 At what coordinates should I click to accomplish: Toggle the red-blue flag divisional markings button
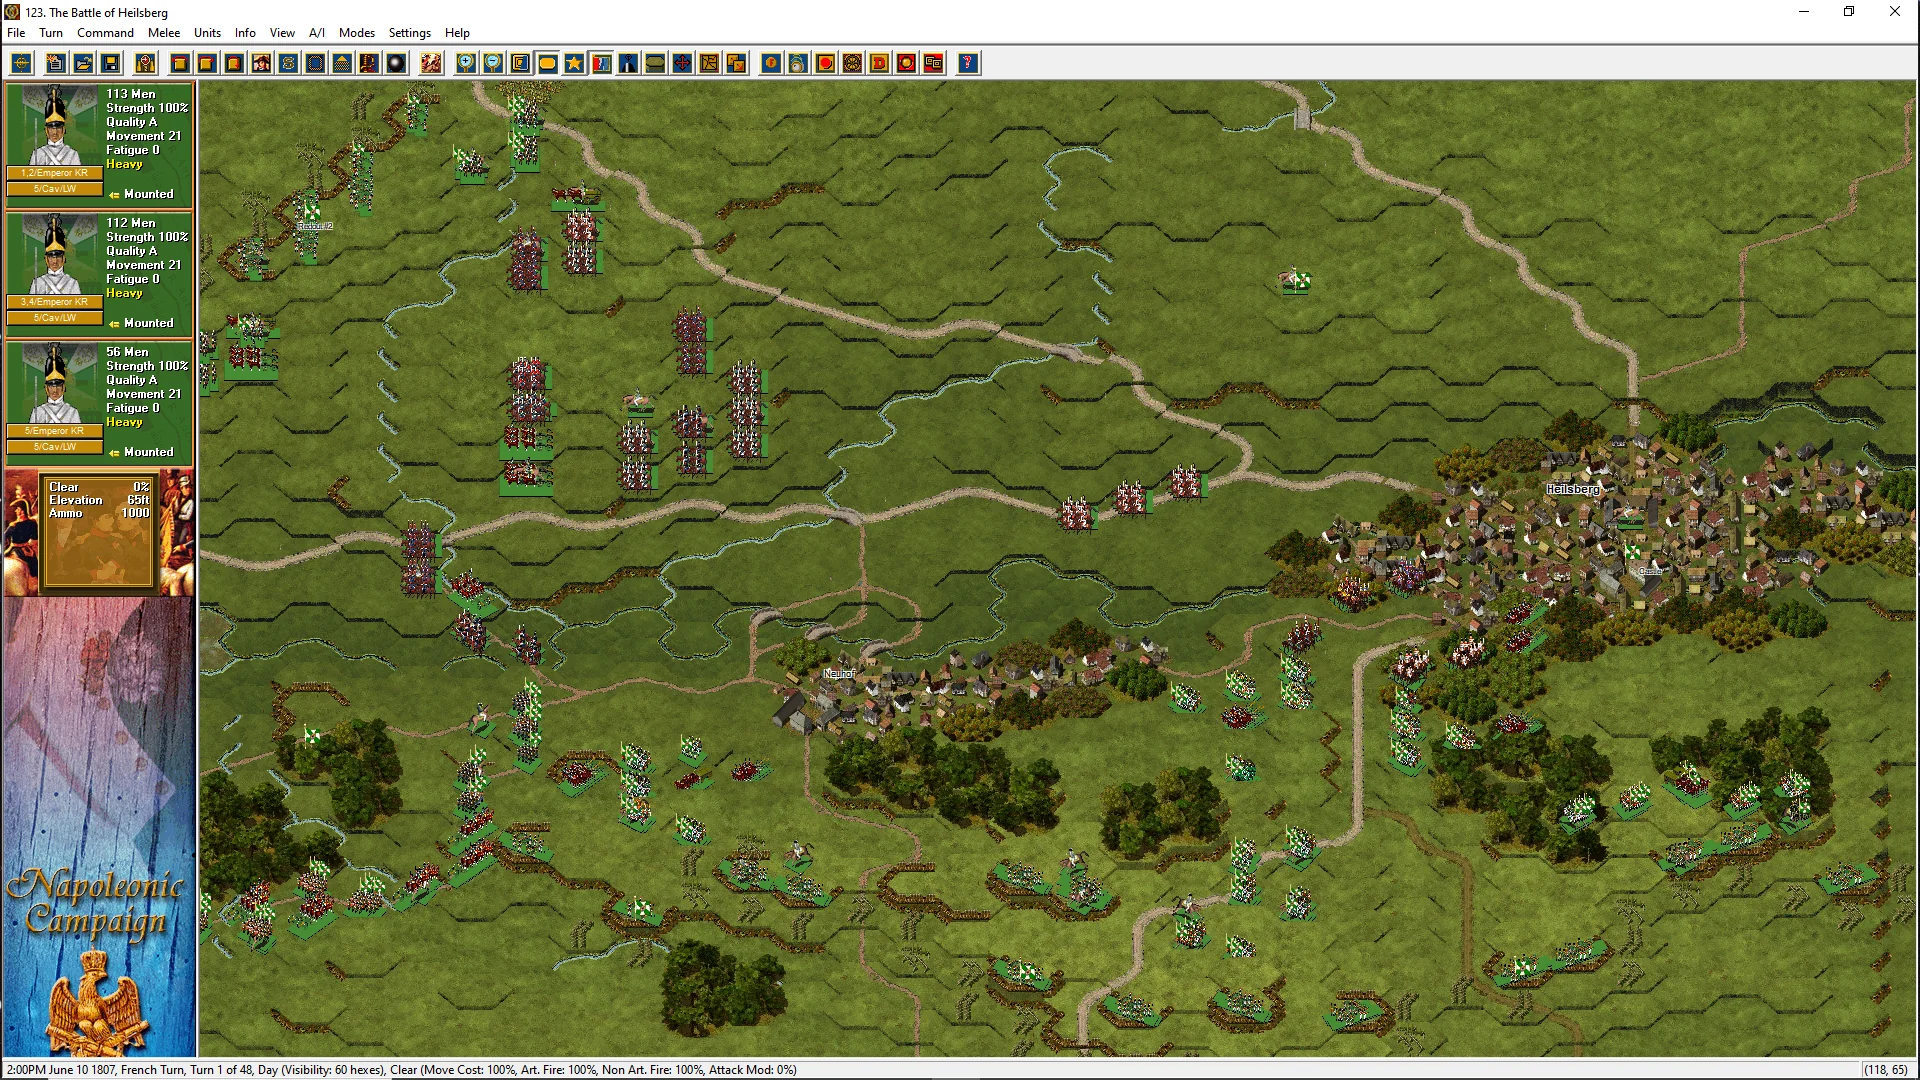[x=601, y=64]
